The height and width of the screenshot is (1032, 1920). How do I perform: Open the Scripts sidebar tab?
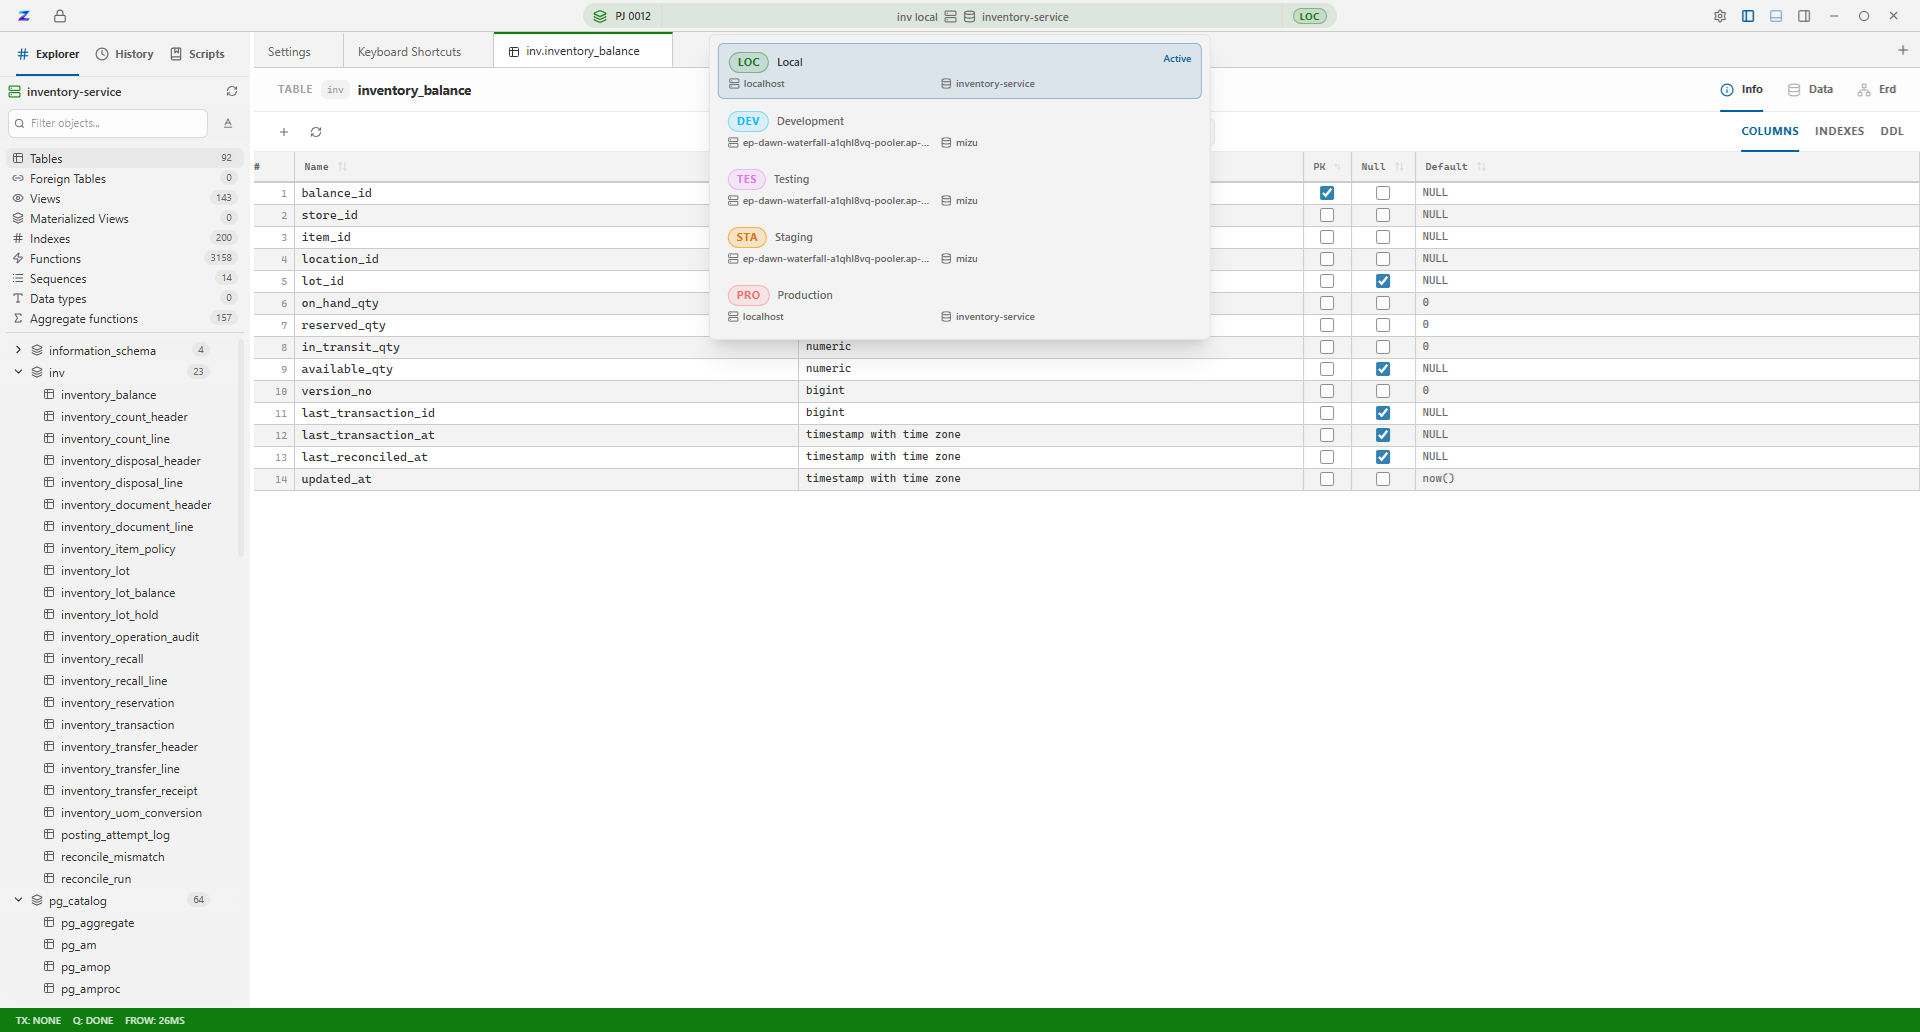click(197, 54)
